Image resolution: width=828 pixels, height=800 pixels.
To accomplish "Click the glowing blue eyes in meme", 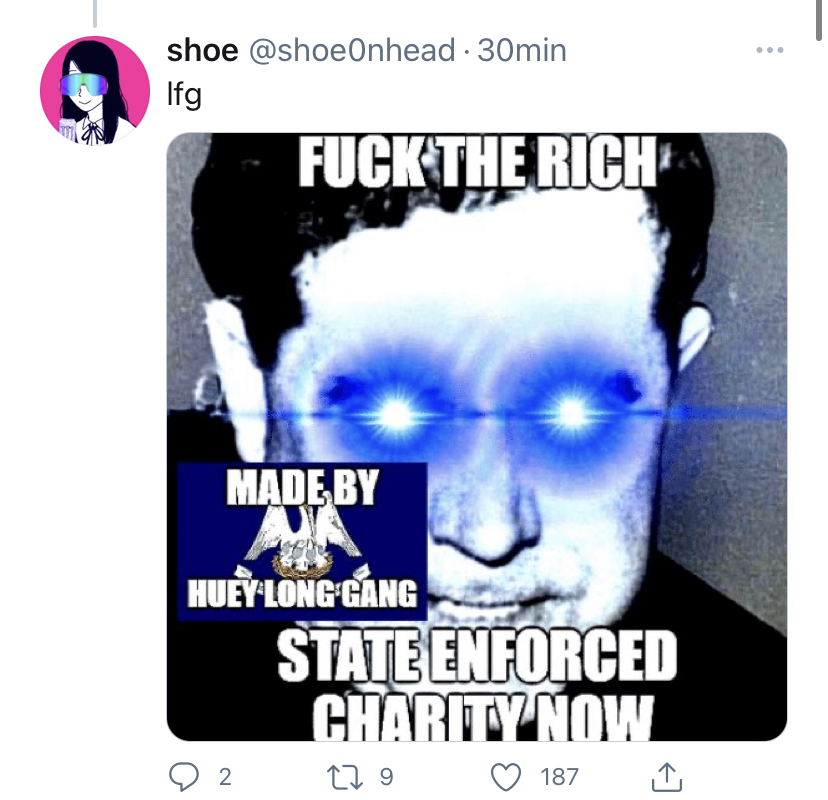I will coord(482,412).
